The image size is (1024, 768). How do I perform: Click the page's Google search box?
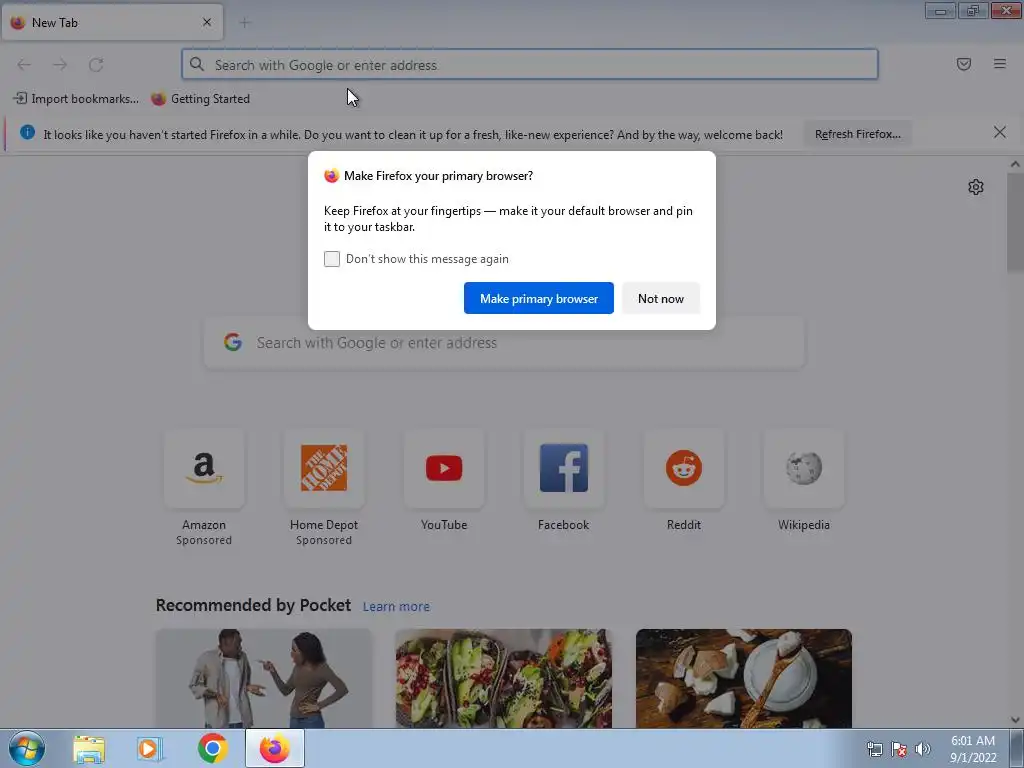[x=504, y=343]
